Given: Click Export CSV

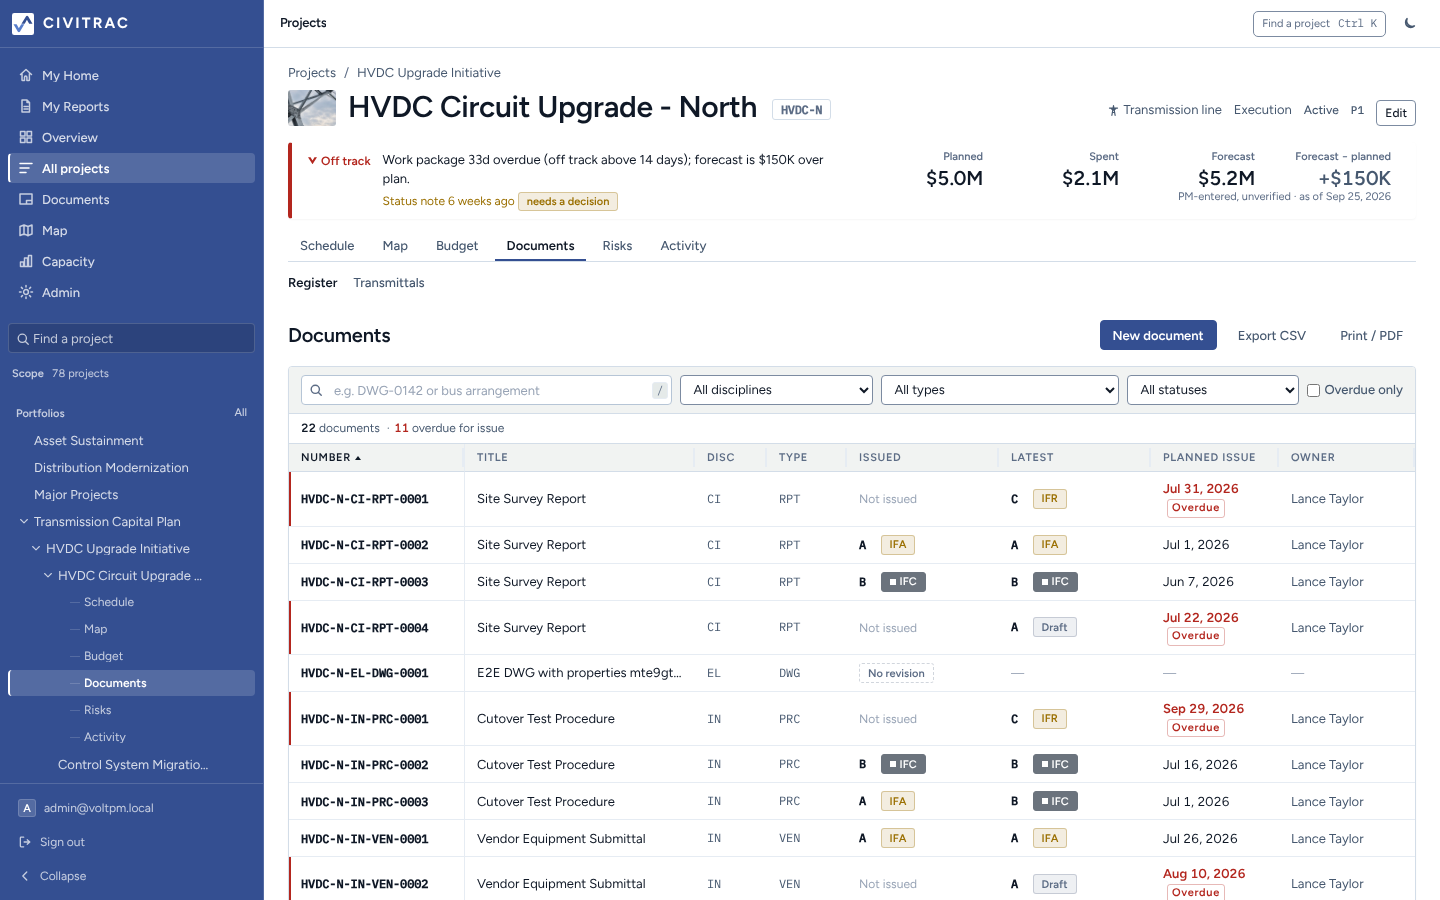Looking at the screenshot, I should coord(1272,336).
